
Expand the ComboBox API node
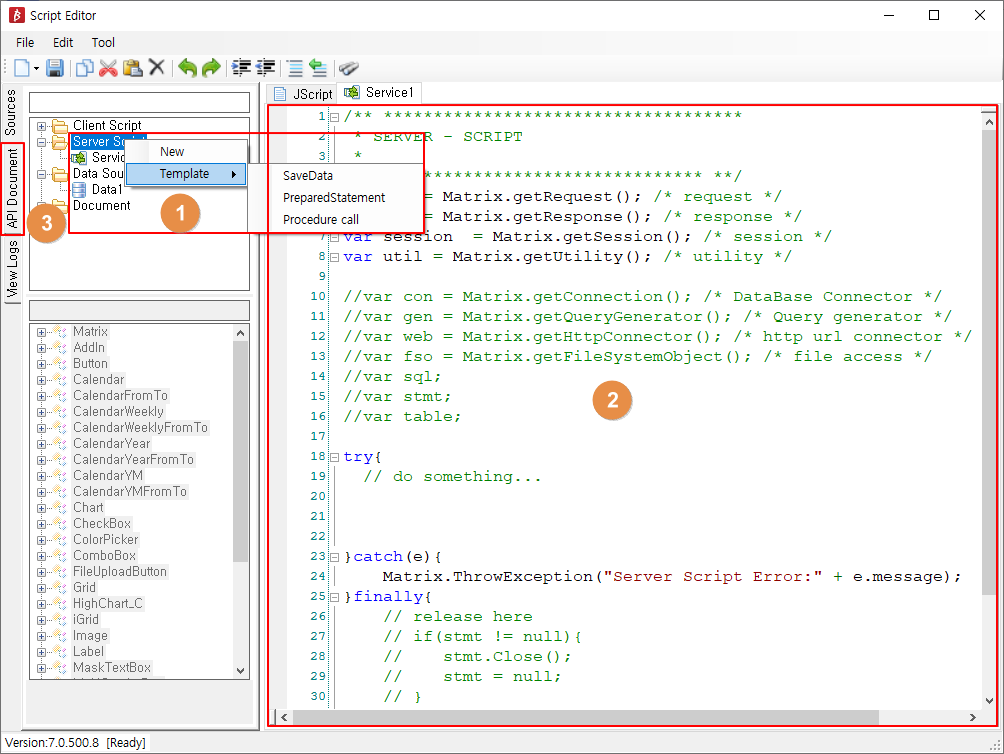41,556
